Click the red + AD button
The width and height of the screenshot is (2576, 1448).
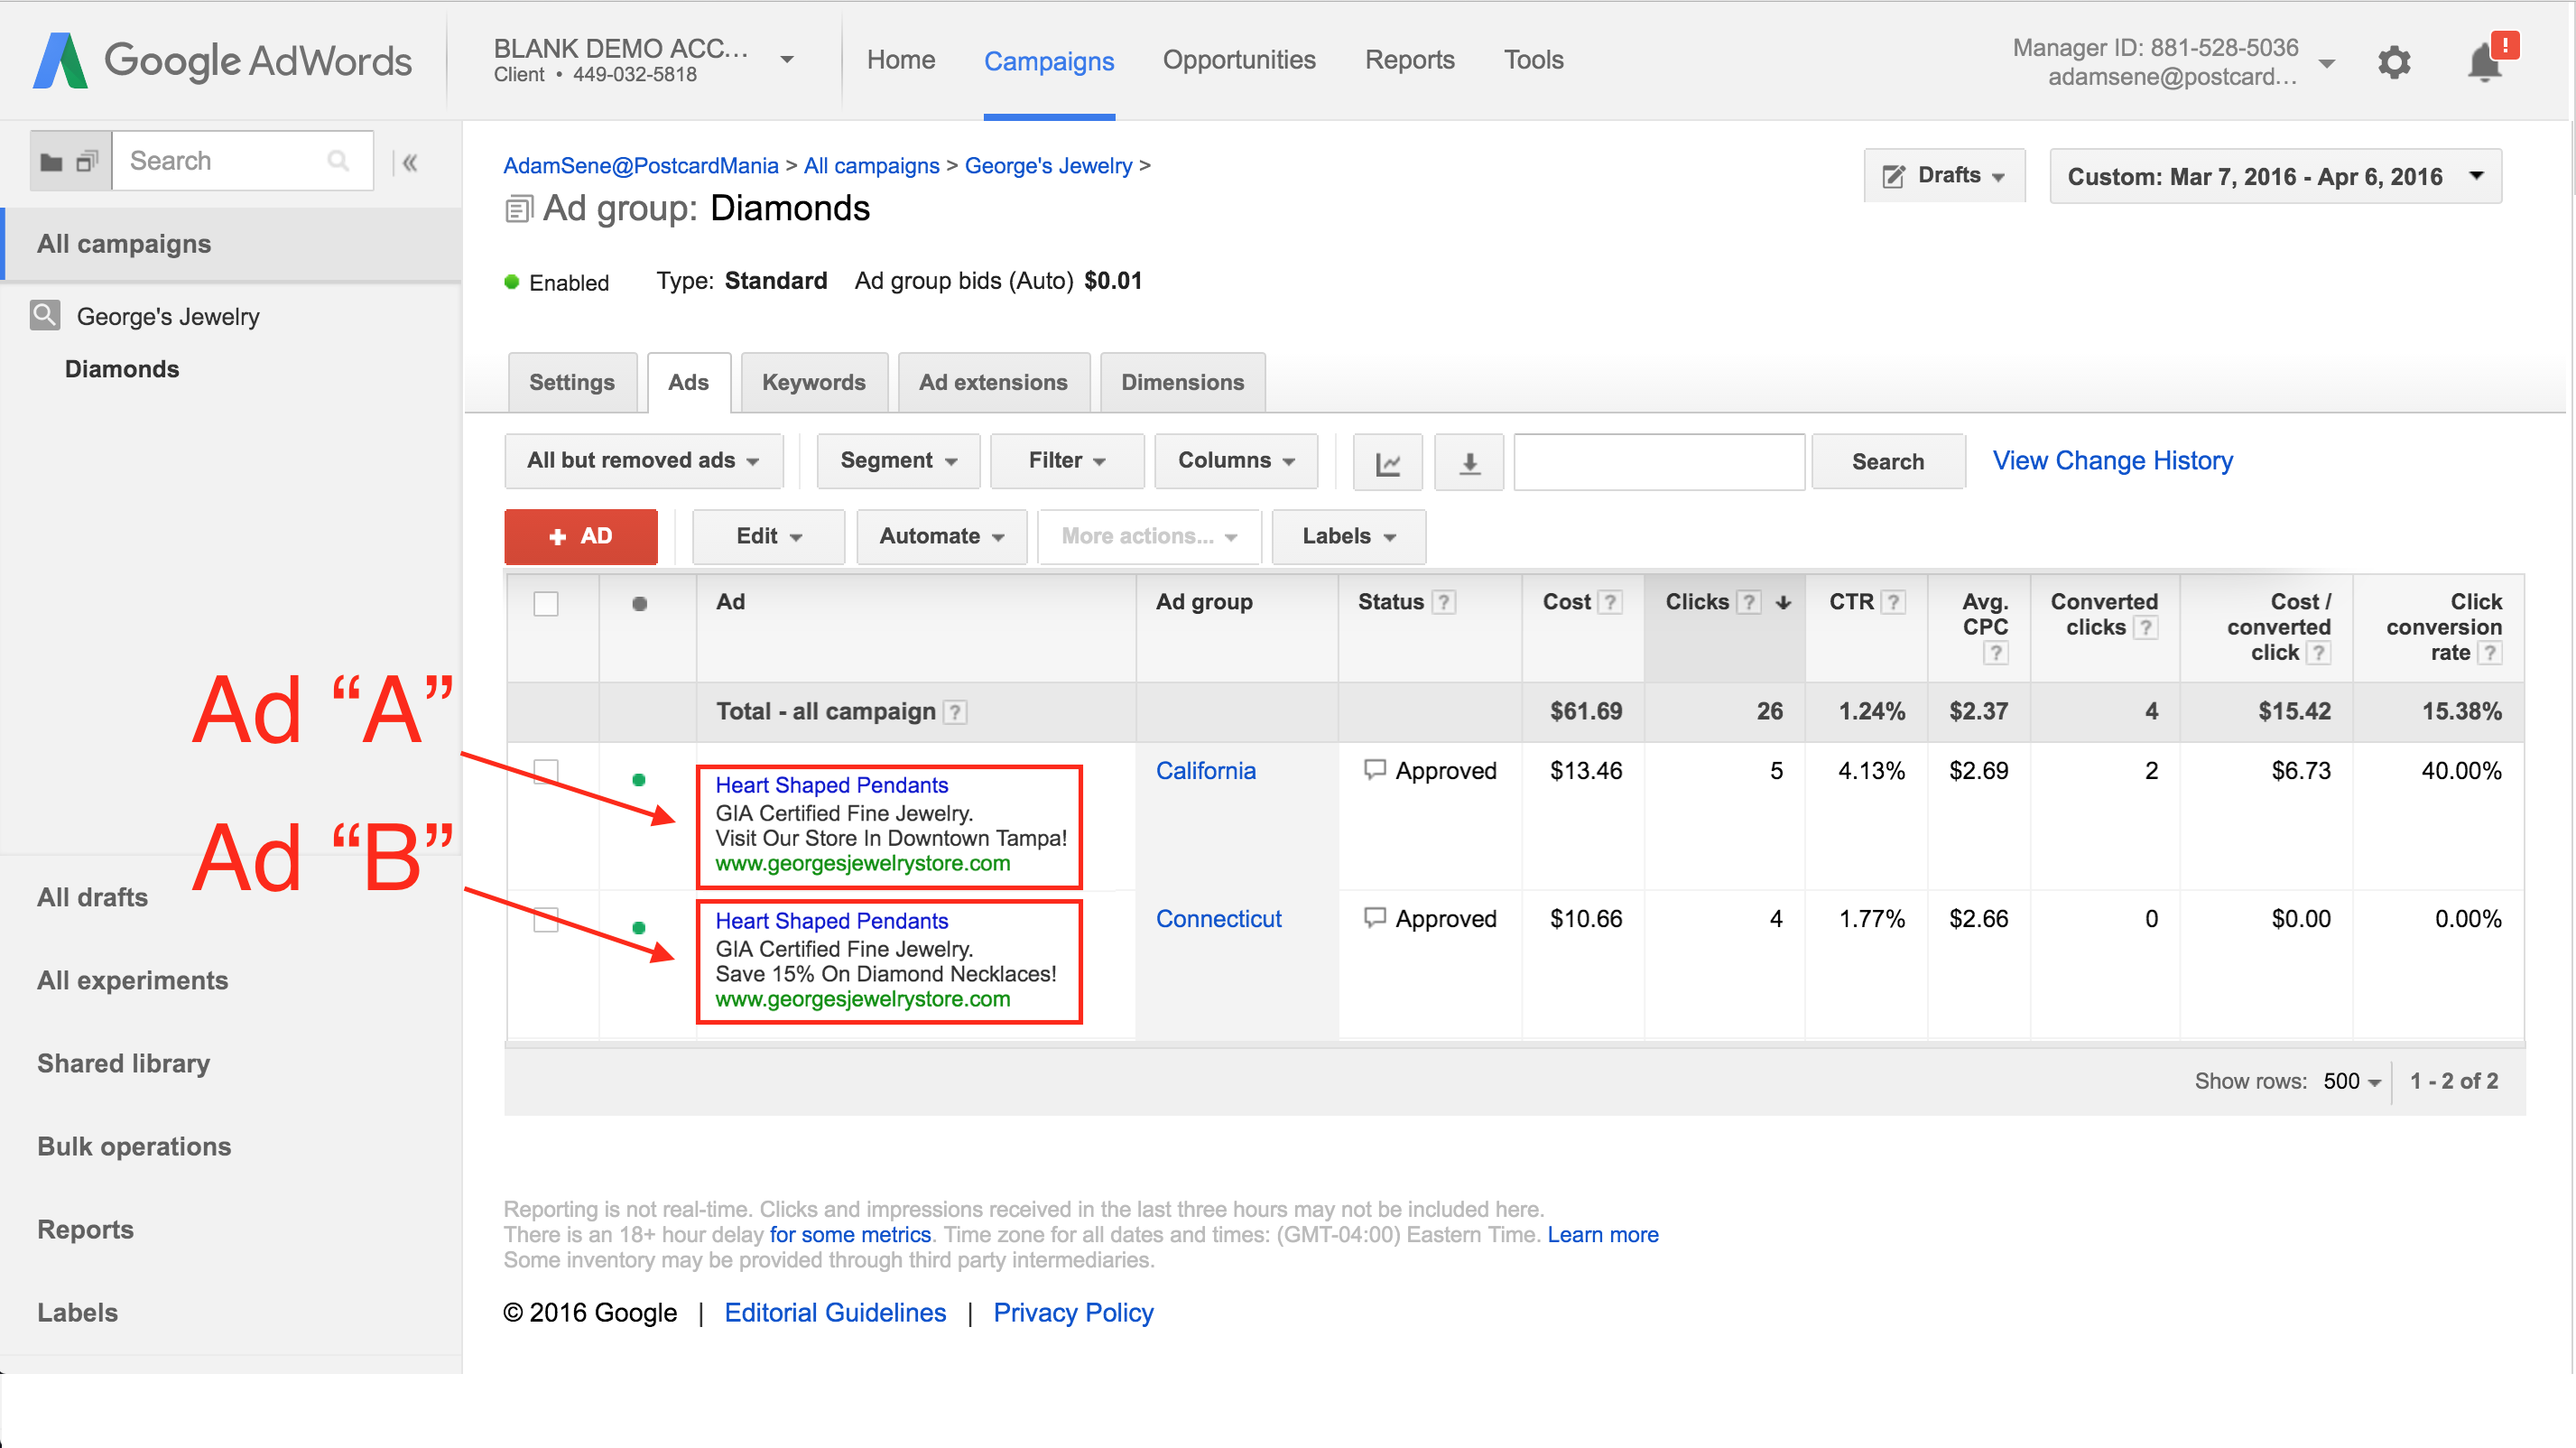tap(581, 536)
